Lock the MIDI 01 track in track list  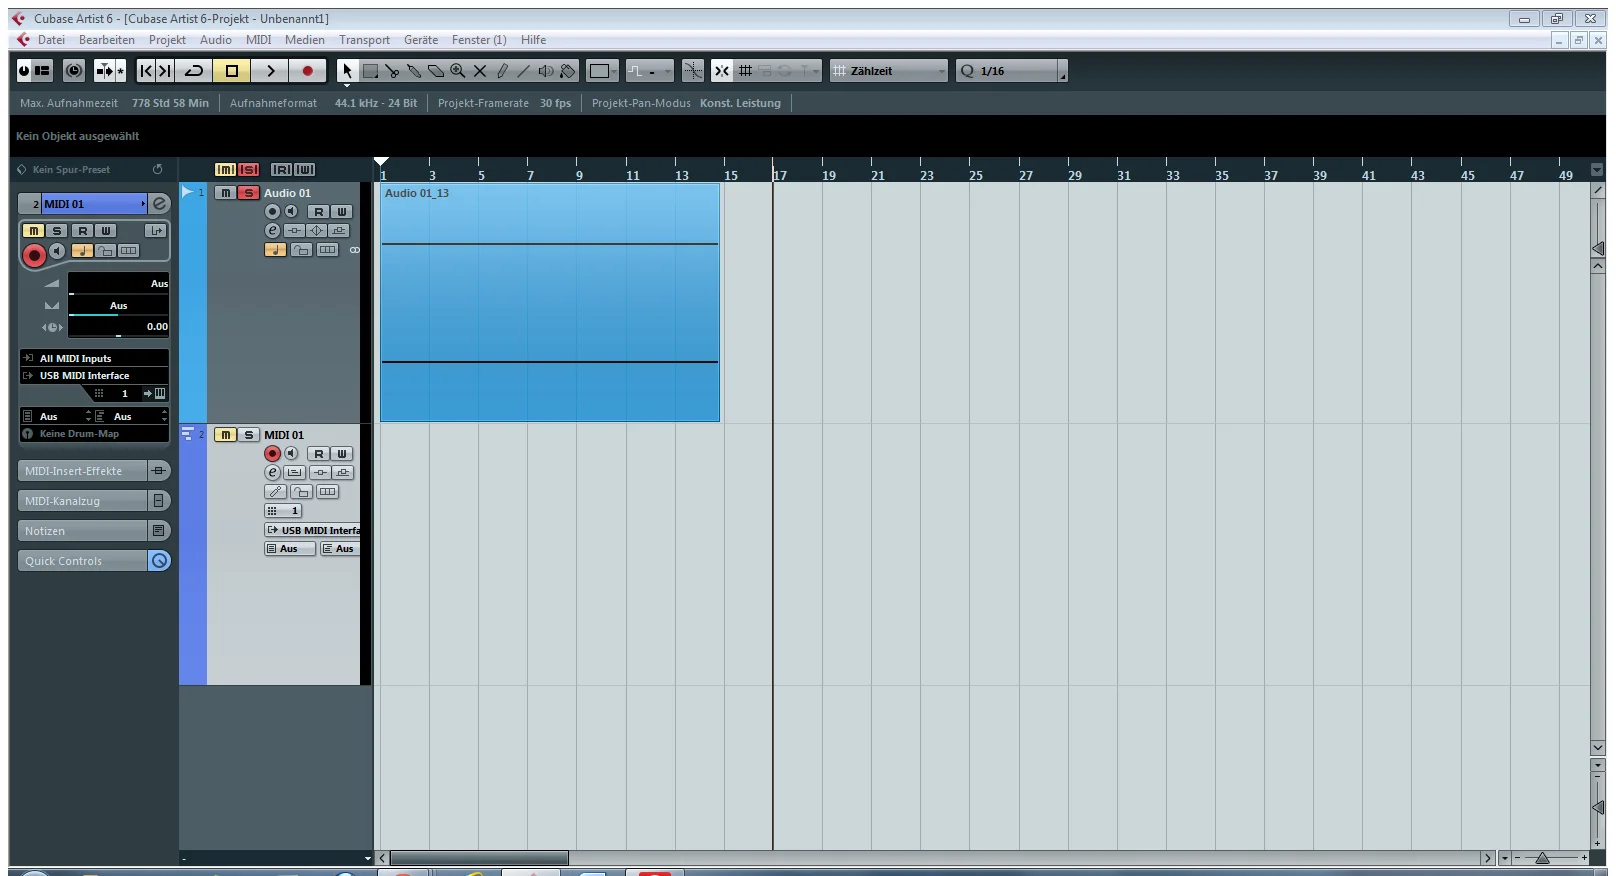(x=301, y=492)
